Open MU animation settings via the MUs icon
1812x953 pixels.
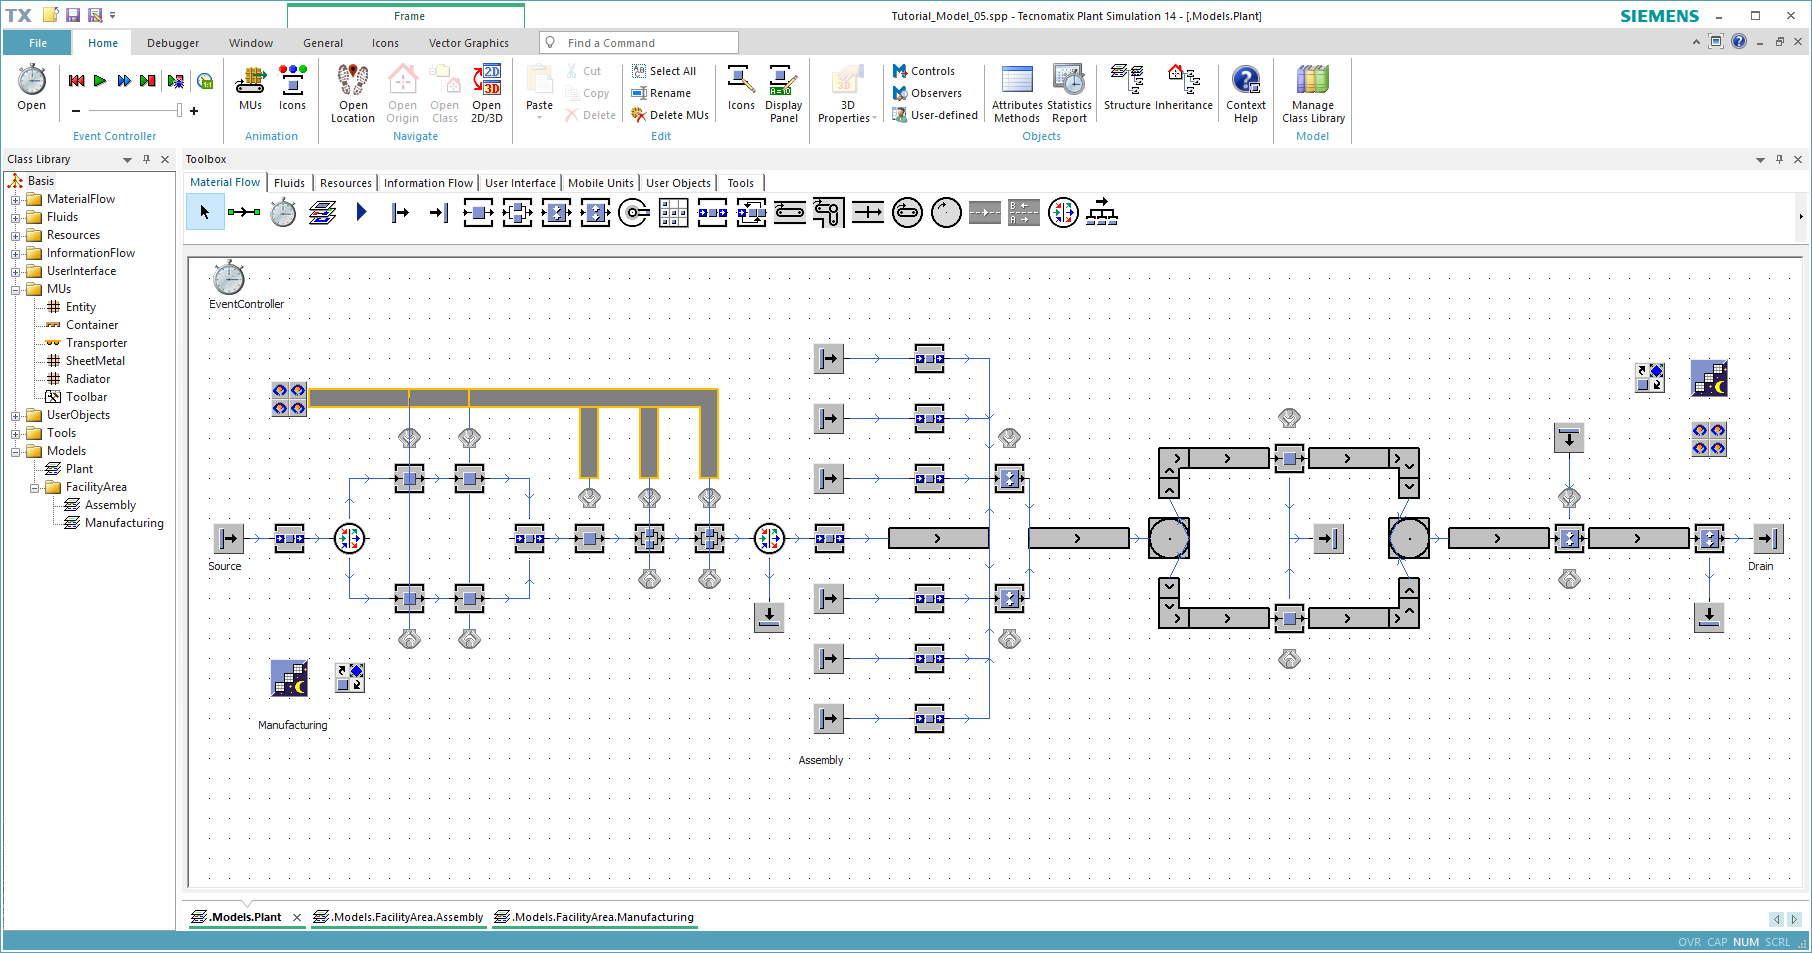click(250, 92)
